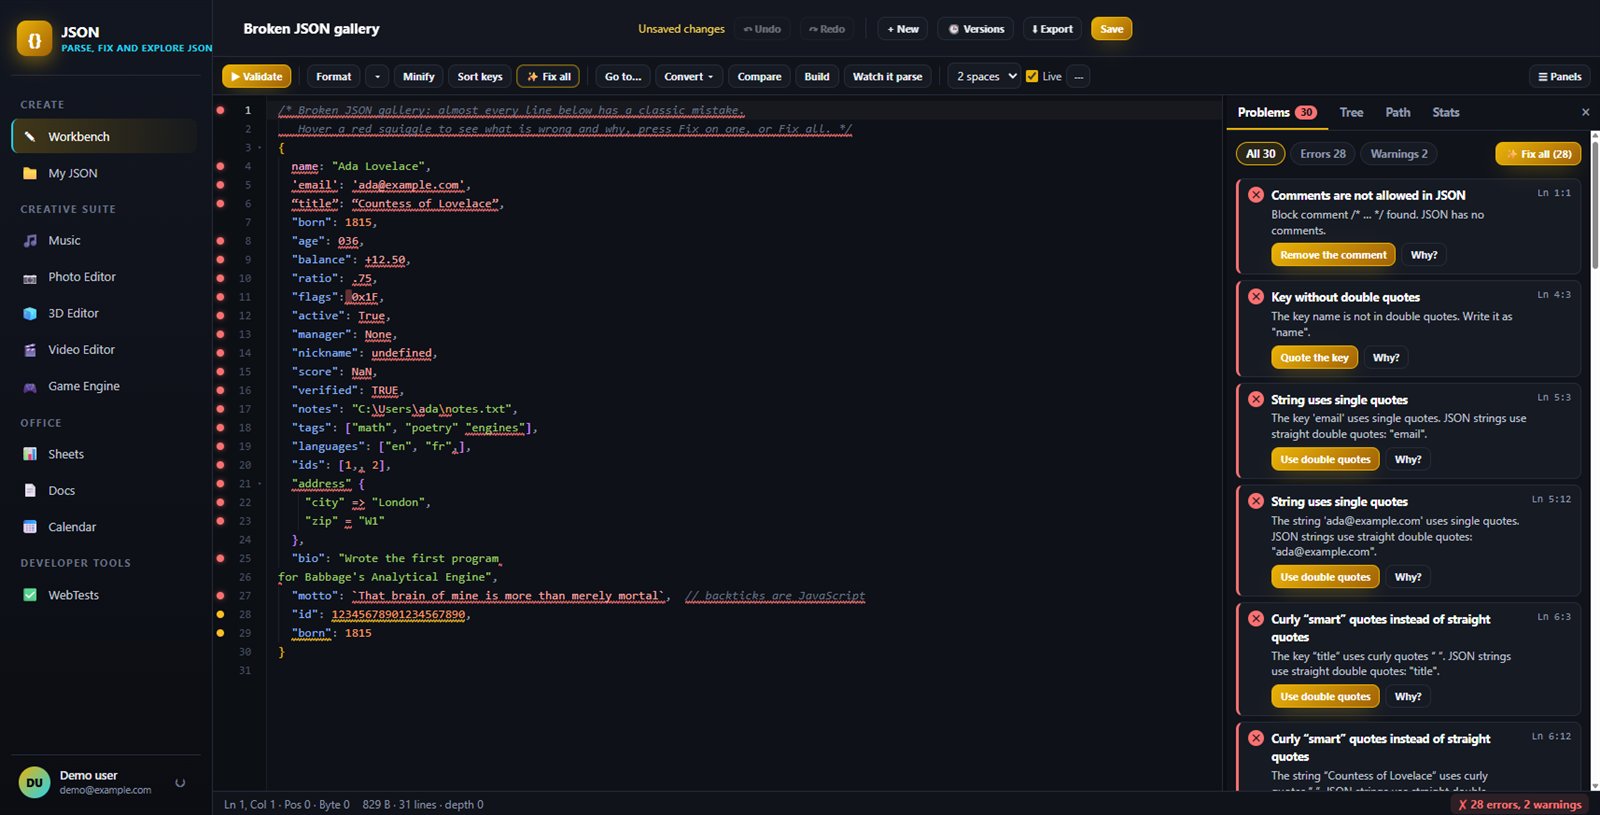Screen dimensions: 1600x815
Task: Open the Calendar app
Action: (x=104, y=527)
